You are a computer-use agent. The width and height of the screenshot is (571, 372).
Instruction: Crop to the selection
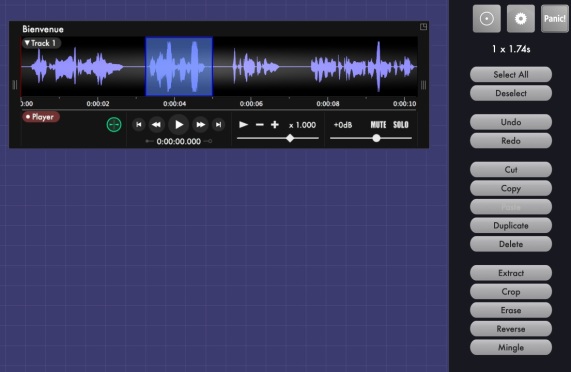point(511,292)
